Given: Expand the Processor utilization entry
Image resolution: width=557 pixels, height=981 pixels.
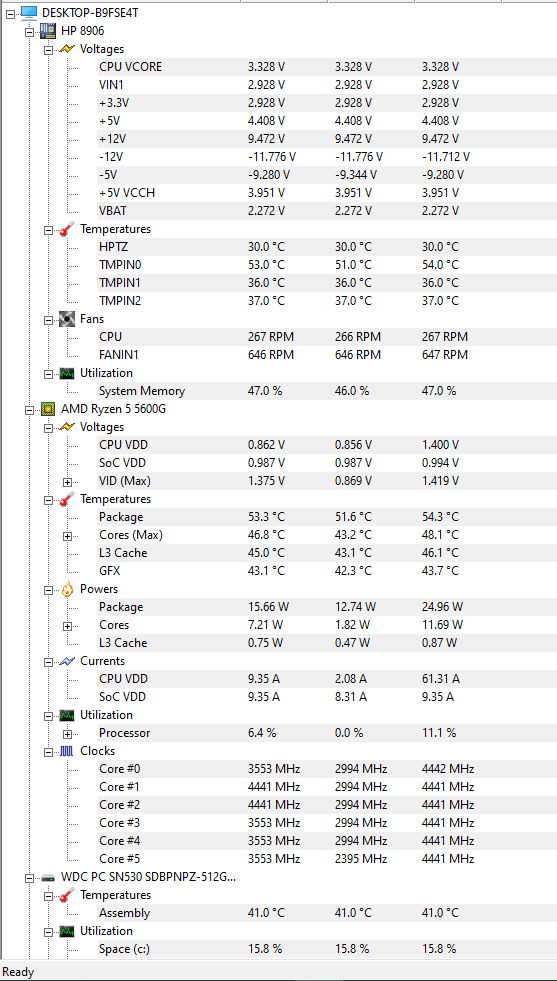Looking at the screenshot, I should coord(67,734).
